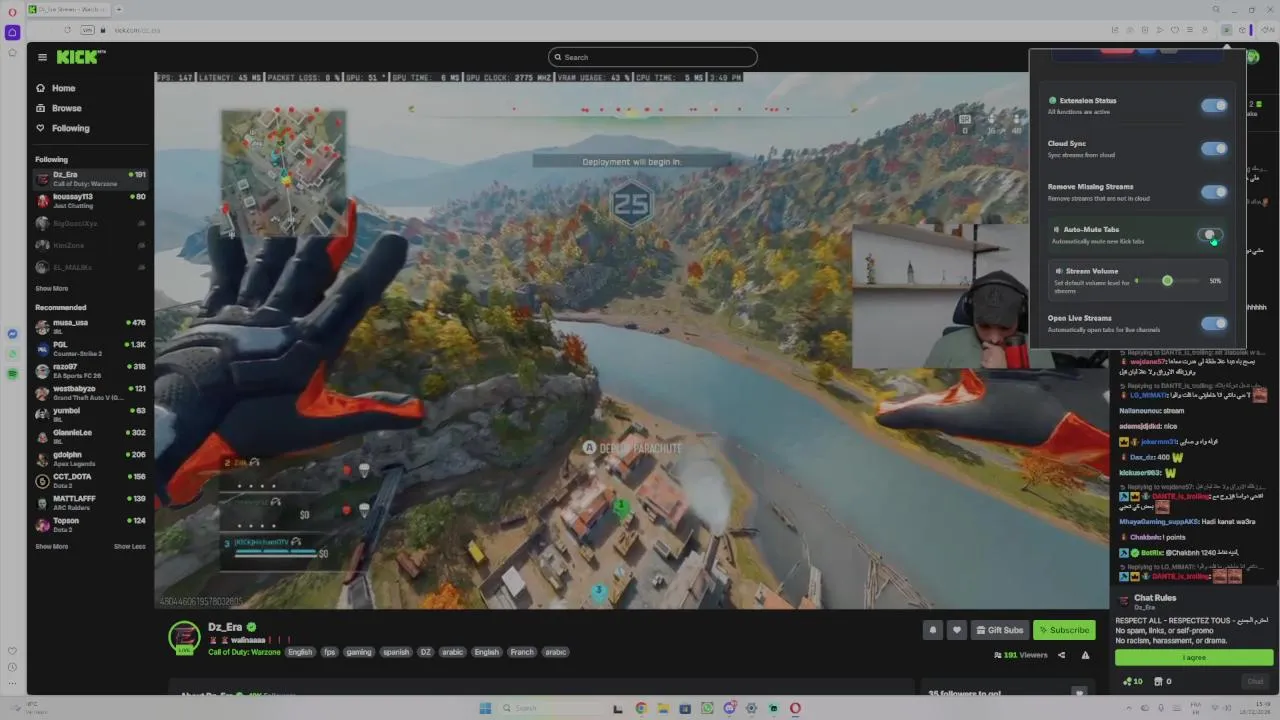1280x720 pixels.
Task: Toggle Open Live Streams switch
Action: pos(1214,323)
